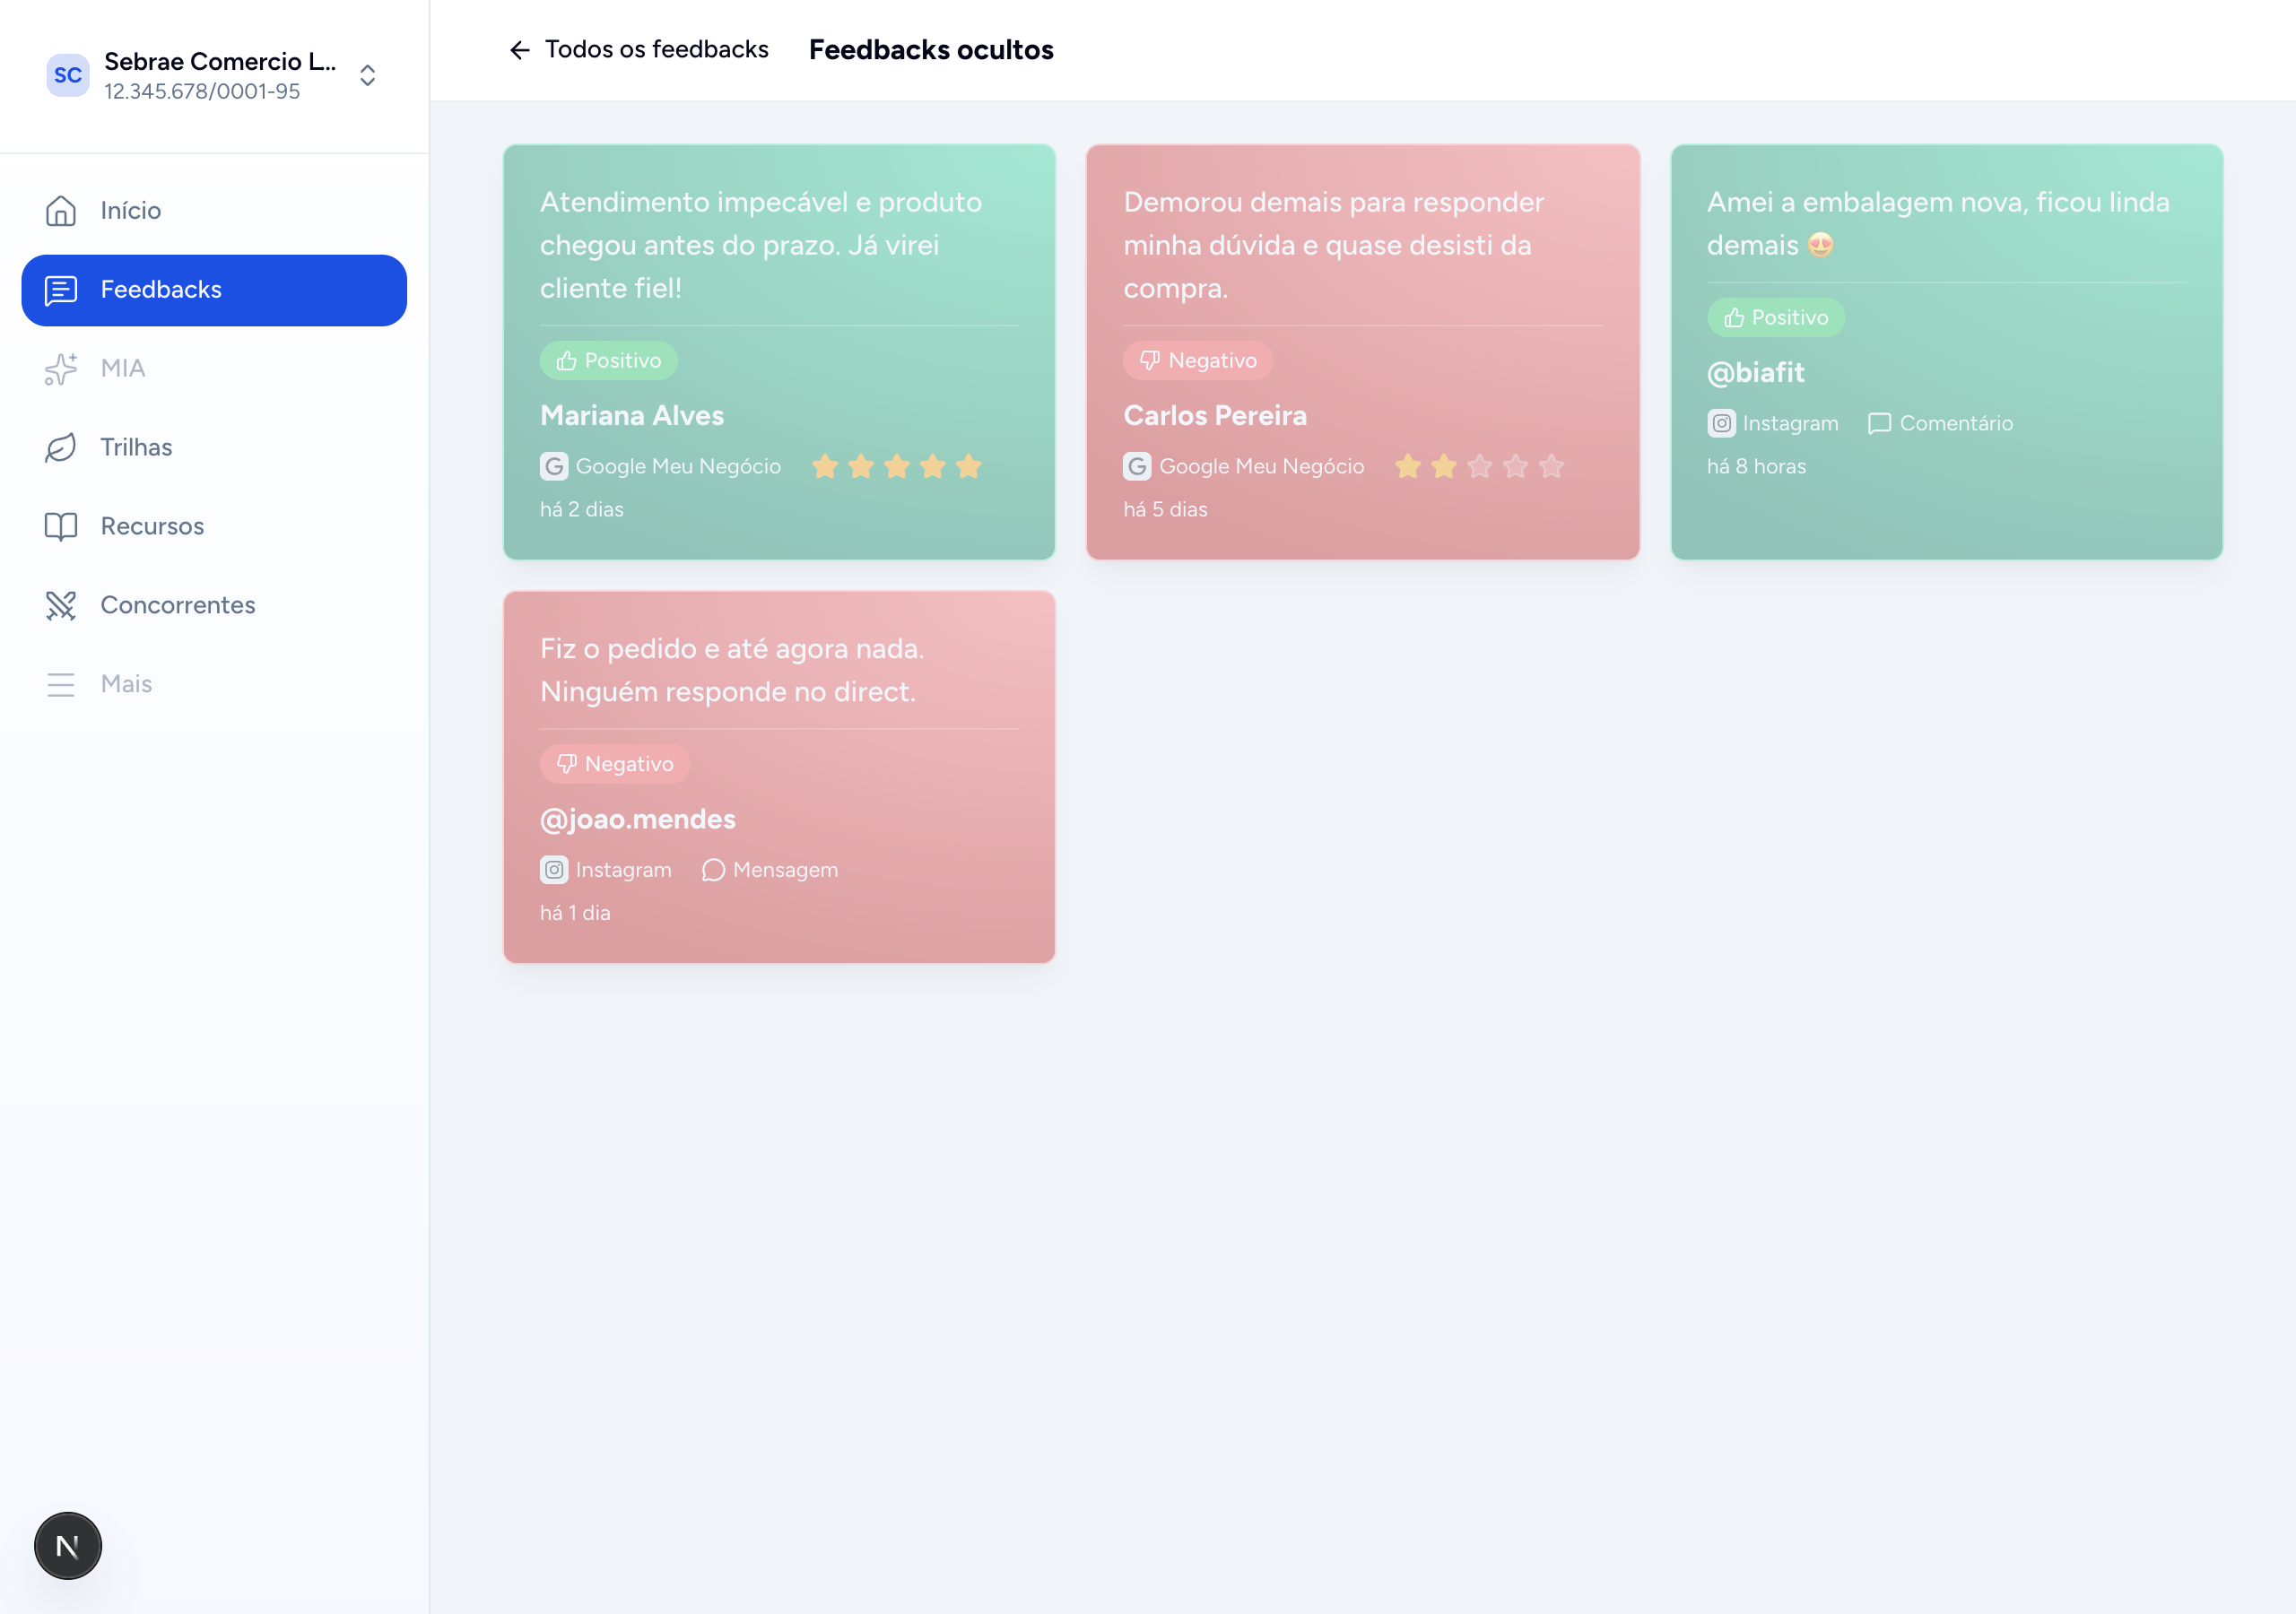The width and height of the screenshot is (2296, 1614).
Task: Click thumbs-down icon on @joao.mendes card
Action: tap(567, 764)
